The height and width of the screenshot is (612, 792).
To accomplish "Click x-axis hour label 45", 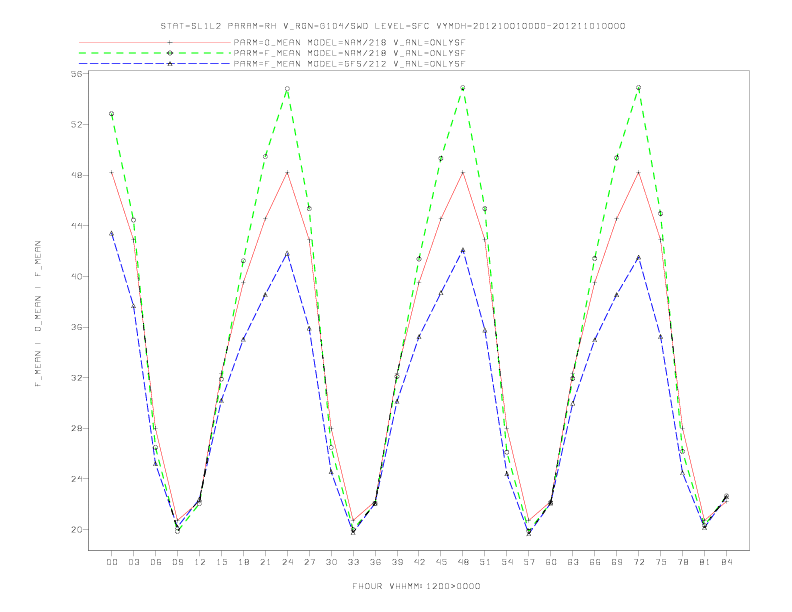I will 441,562.
